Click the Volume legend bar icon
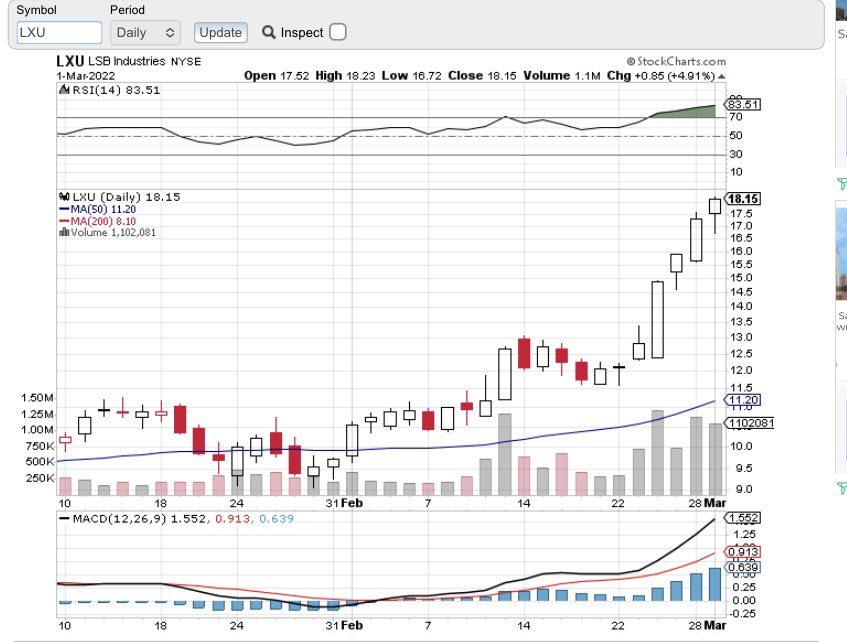The width and height of the screenshot is (847, 642). 64,232
